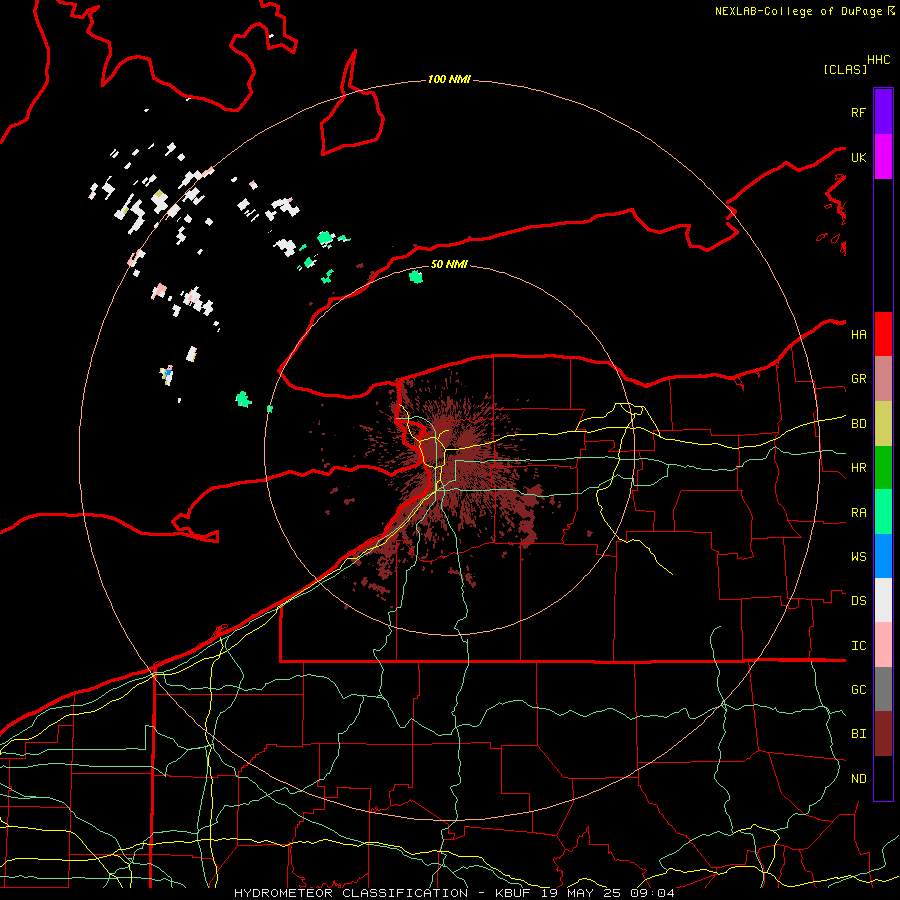Click the HR legend label
This screenshot has height=900, width=900.
coord(858,468)
